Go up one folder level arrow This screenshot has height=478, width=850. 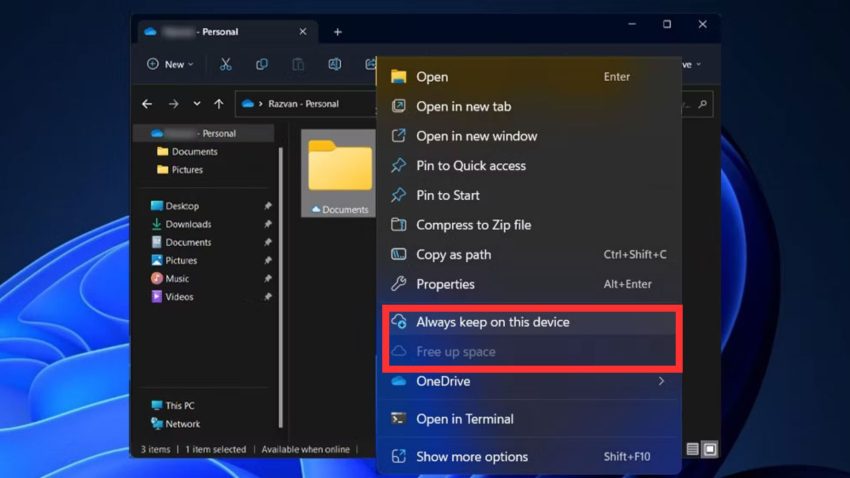[218, 104]
